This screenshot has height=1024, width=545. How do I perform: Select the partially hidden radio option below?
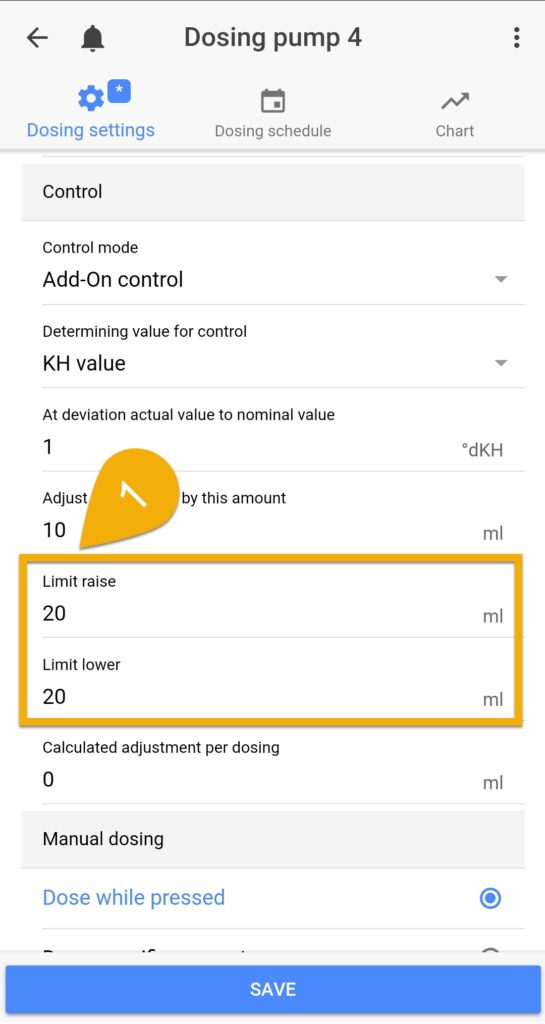tap(490, 953)
